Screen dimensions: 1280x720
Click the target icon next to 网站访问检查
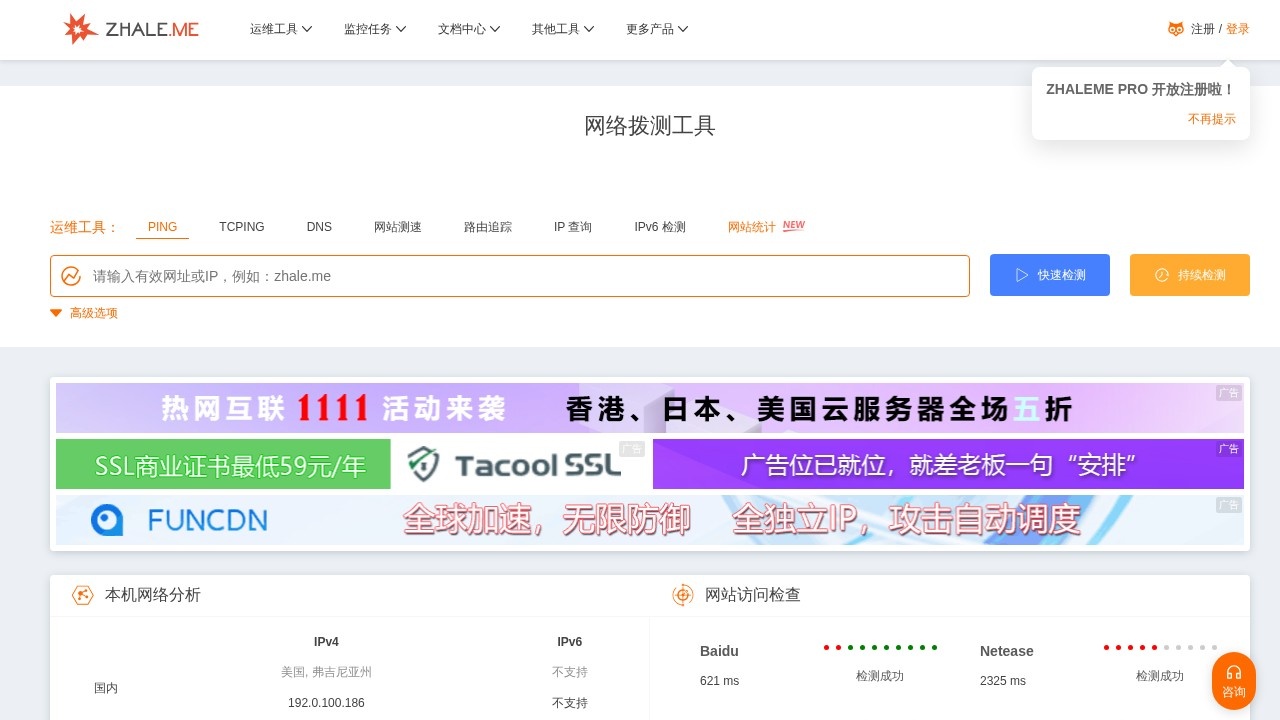(x=683, y=595)
